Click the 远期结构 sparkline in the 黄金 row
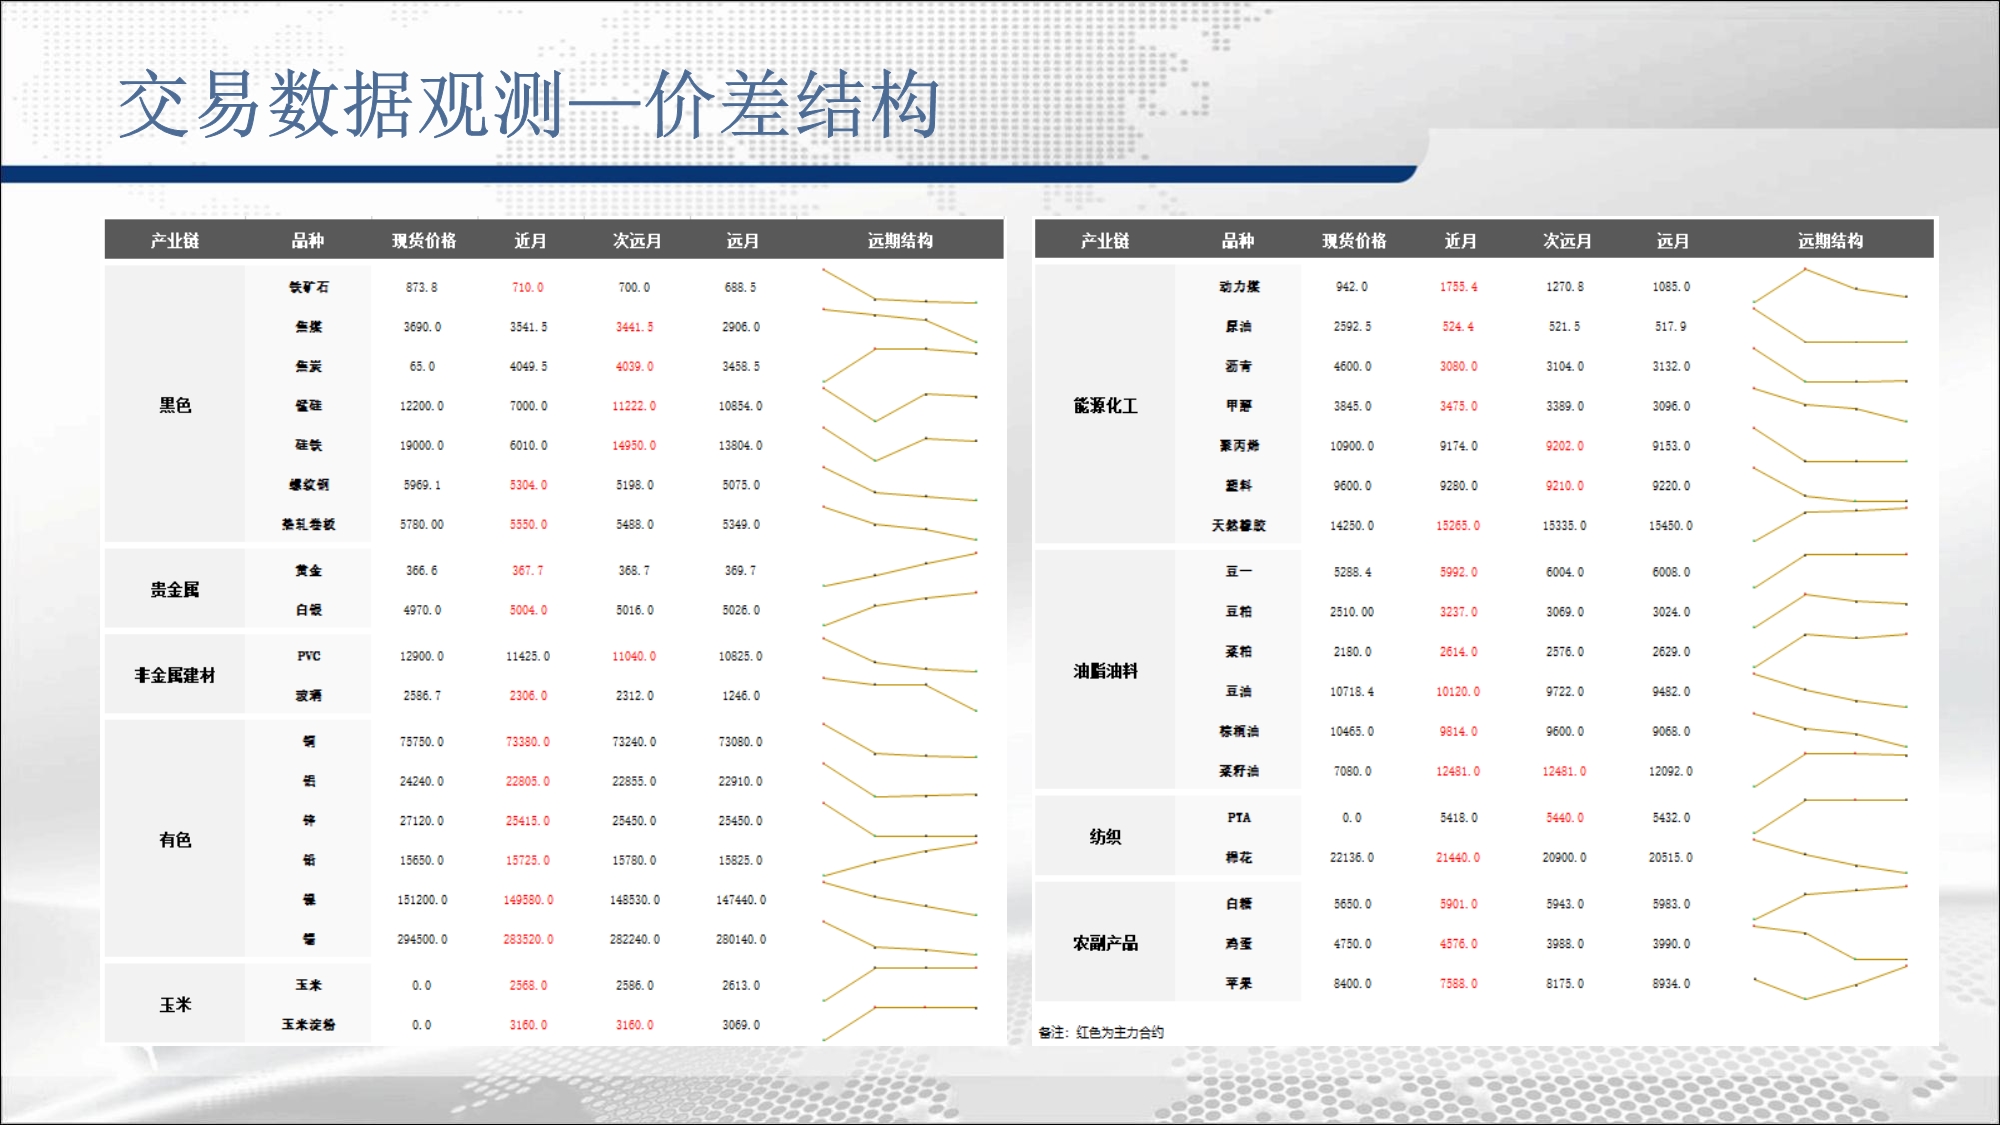Screen dimensions: 2000x1125 tap(900, 569)
